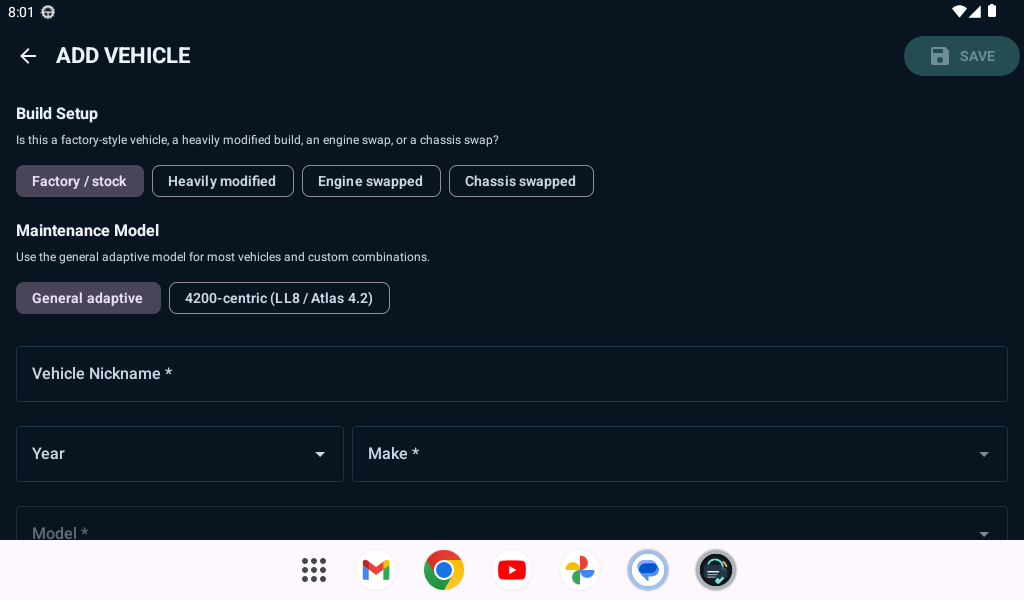Screen dimensions: 1024x600
Task: Select the Chassis swapped option
Action: (521, 181)
